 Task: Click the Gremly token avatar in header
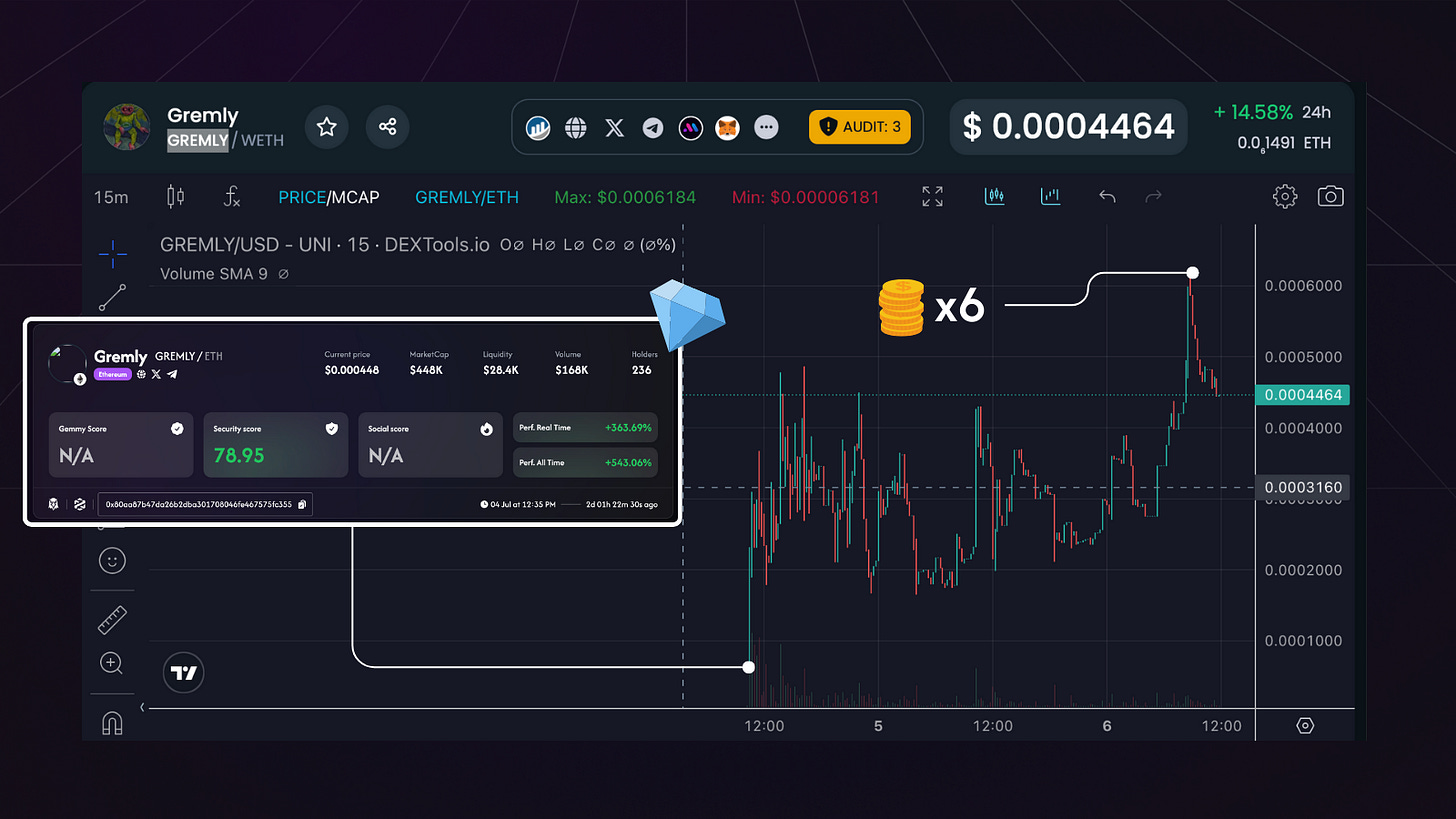coord(127,127)
